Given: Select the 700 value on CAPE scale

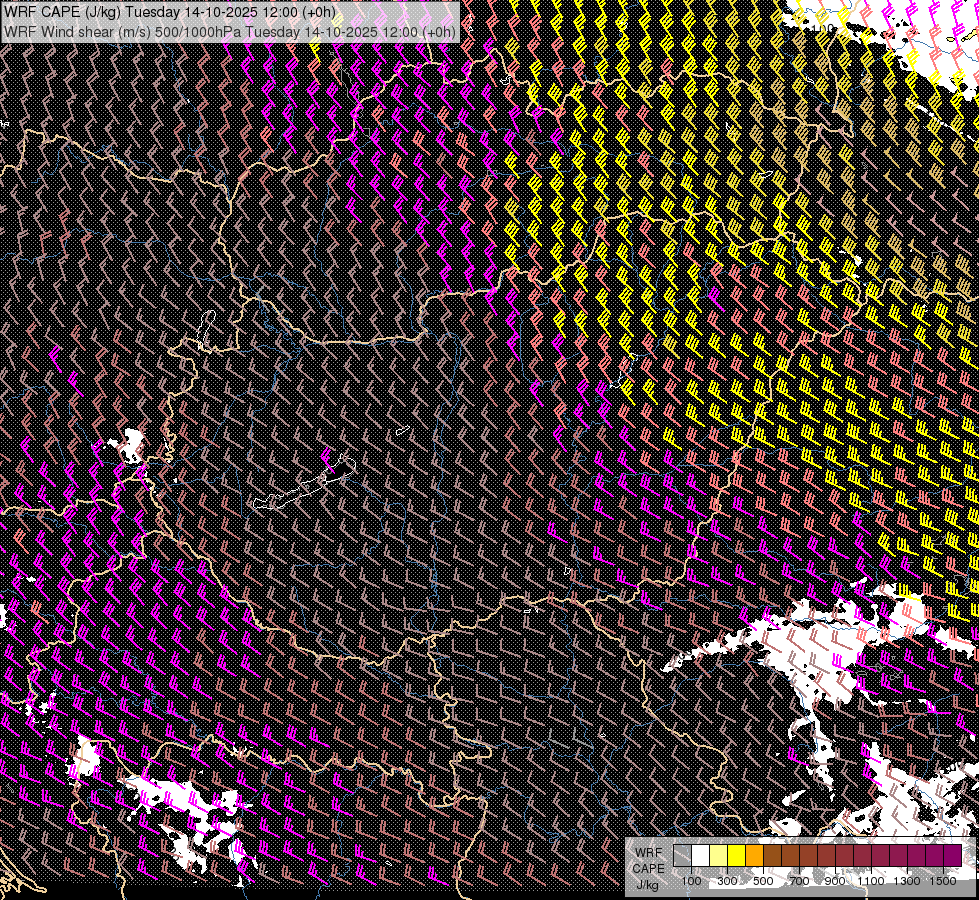Looking at the screenshot, I should click(798, 881).
